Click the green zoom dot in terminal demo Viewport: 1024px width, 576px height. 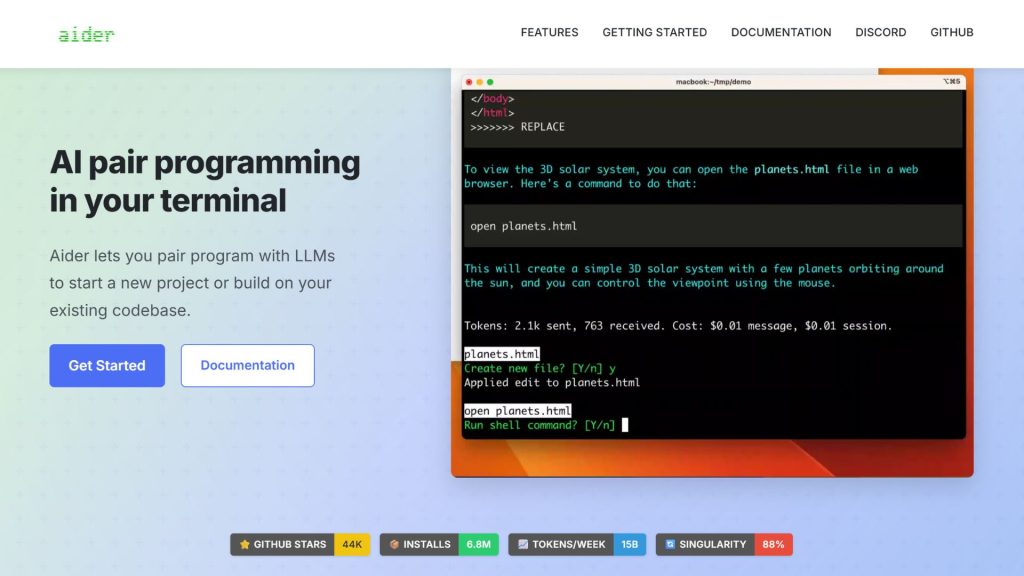click(490, 82)
